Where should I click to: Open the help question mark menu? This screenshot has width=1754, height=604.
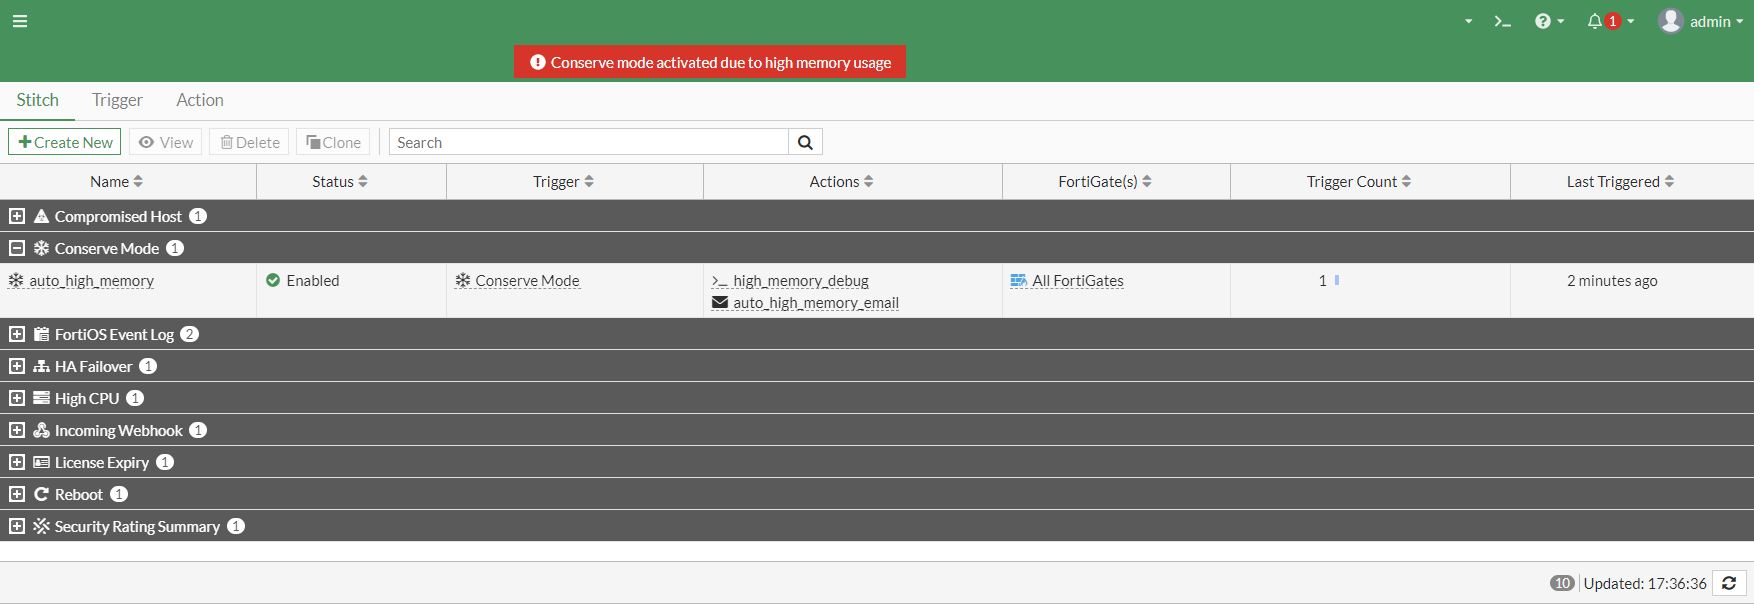coord(1543,21)
